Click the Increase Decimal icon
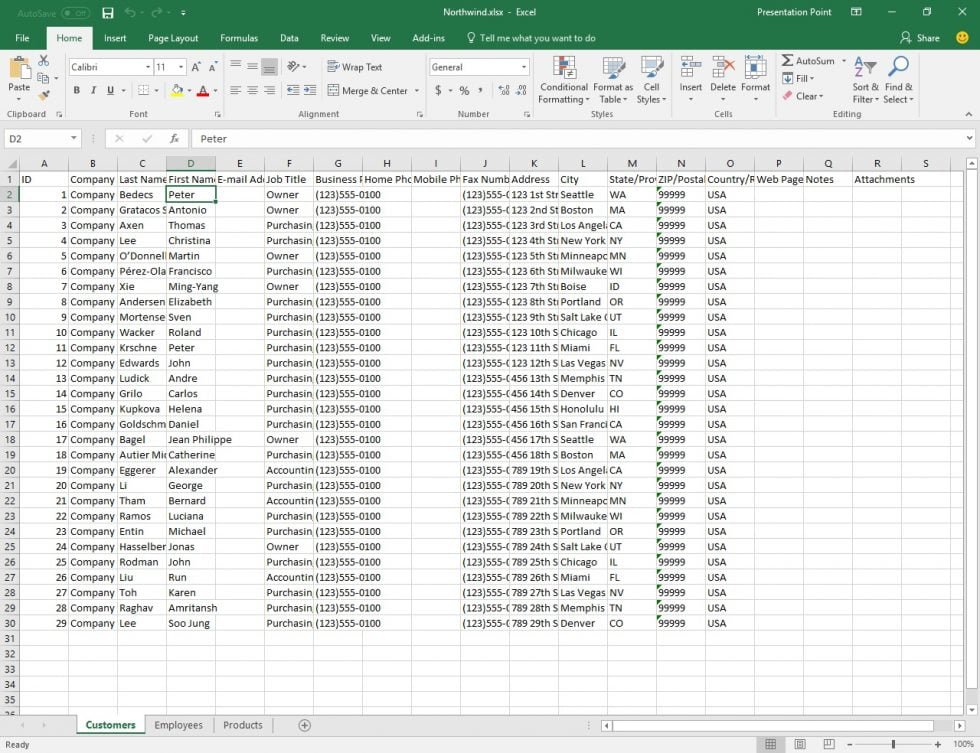The image size is (980, 753). (503, 88)
